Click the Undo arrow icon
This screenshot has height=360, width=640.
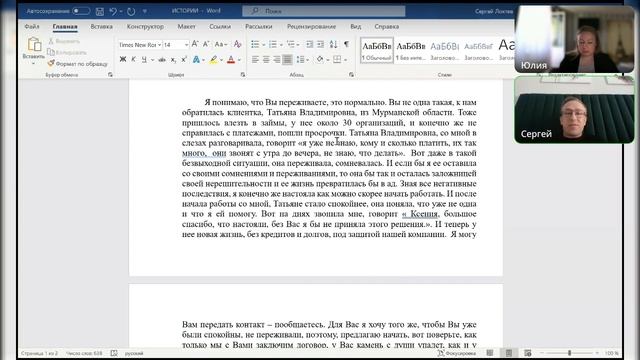click(x=113, y=11)
